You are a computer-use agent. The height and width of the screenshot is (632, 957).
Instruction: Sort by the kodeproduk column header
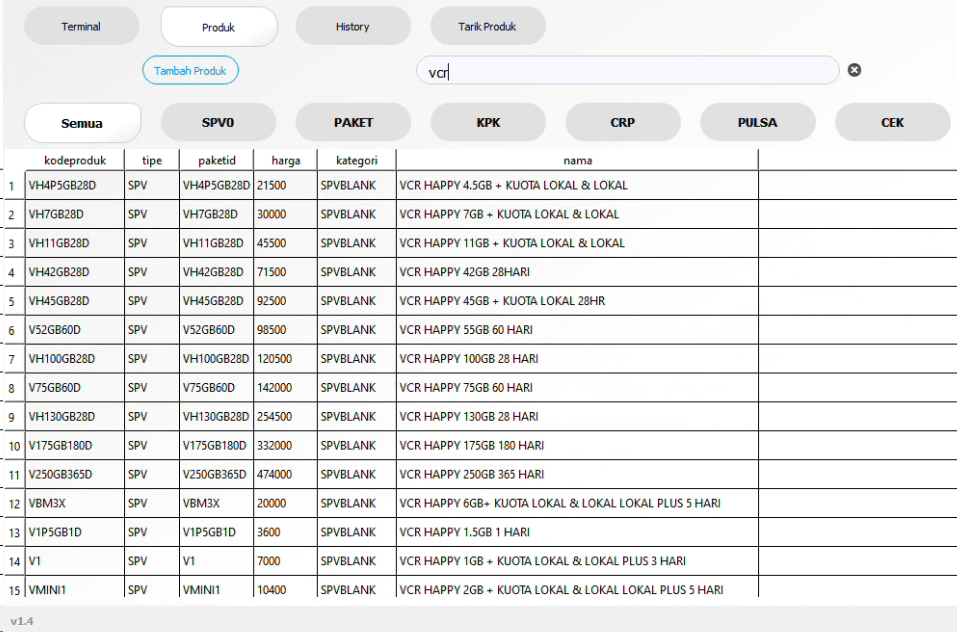click(x=76, y=159)
